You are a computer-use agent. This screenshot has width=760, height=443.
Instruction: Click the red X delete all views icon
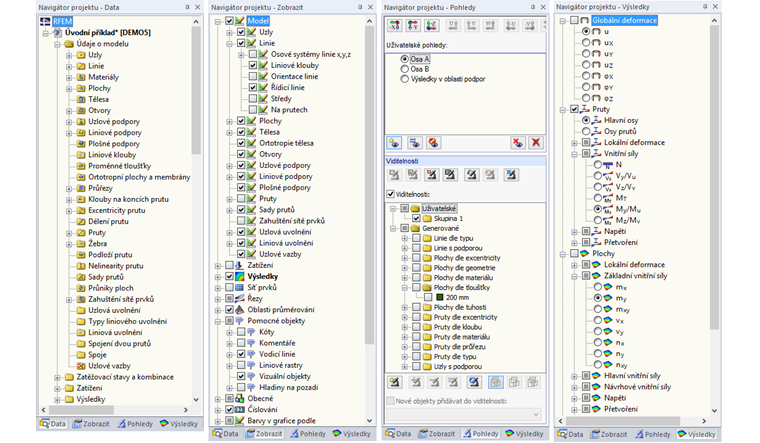[x=536, y=143]
